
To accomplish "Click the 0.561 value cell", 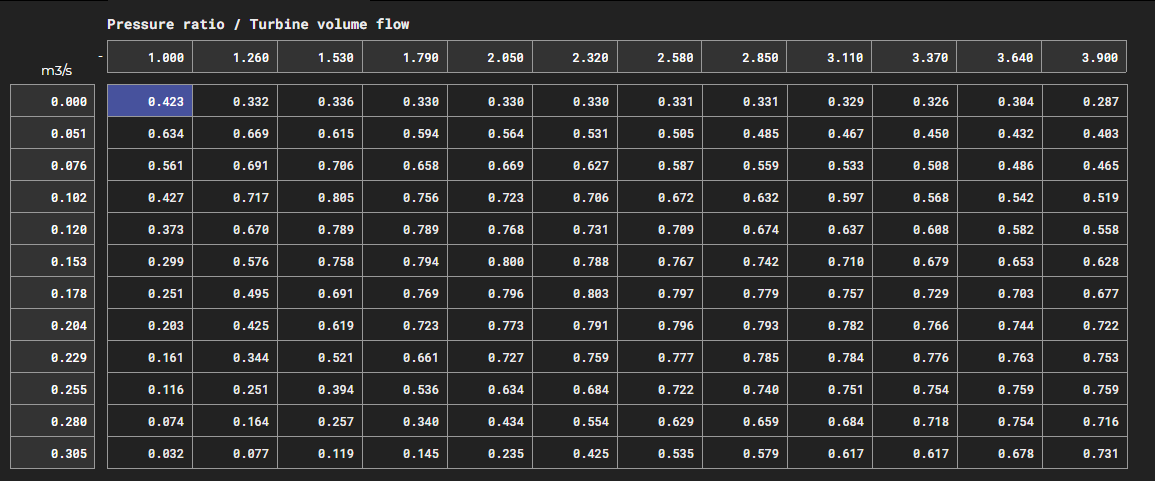I will point(150,165).
